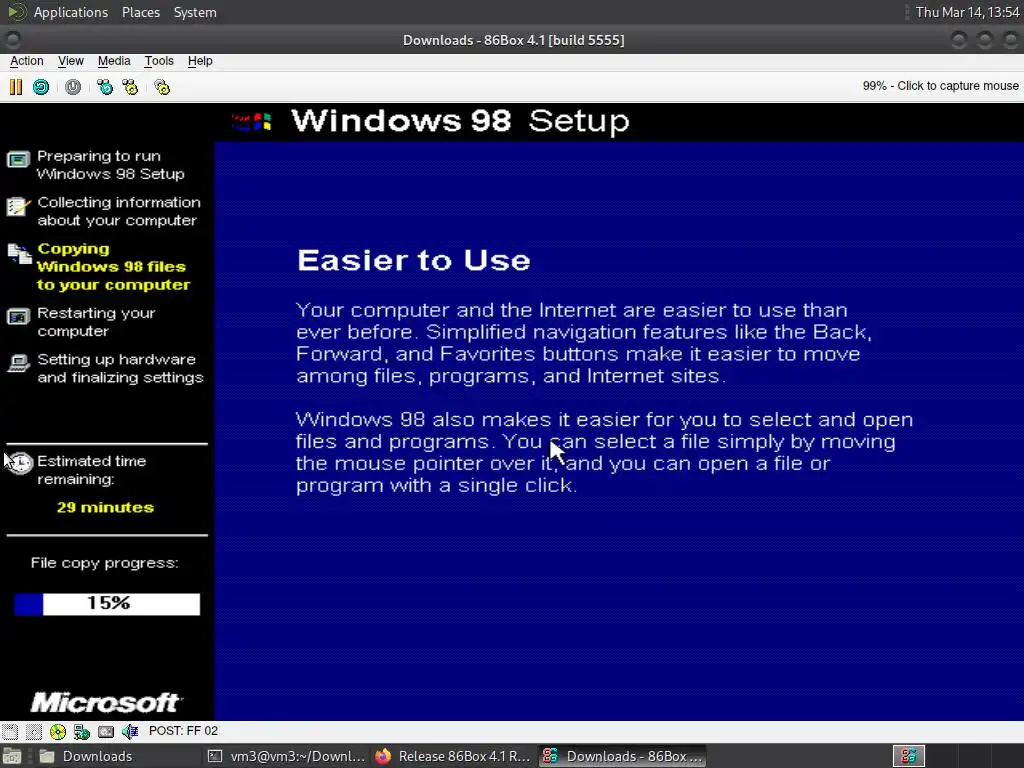Open the Tools menu
Viewport: 1024px width, 768px height.
[159, 61]
